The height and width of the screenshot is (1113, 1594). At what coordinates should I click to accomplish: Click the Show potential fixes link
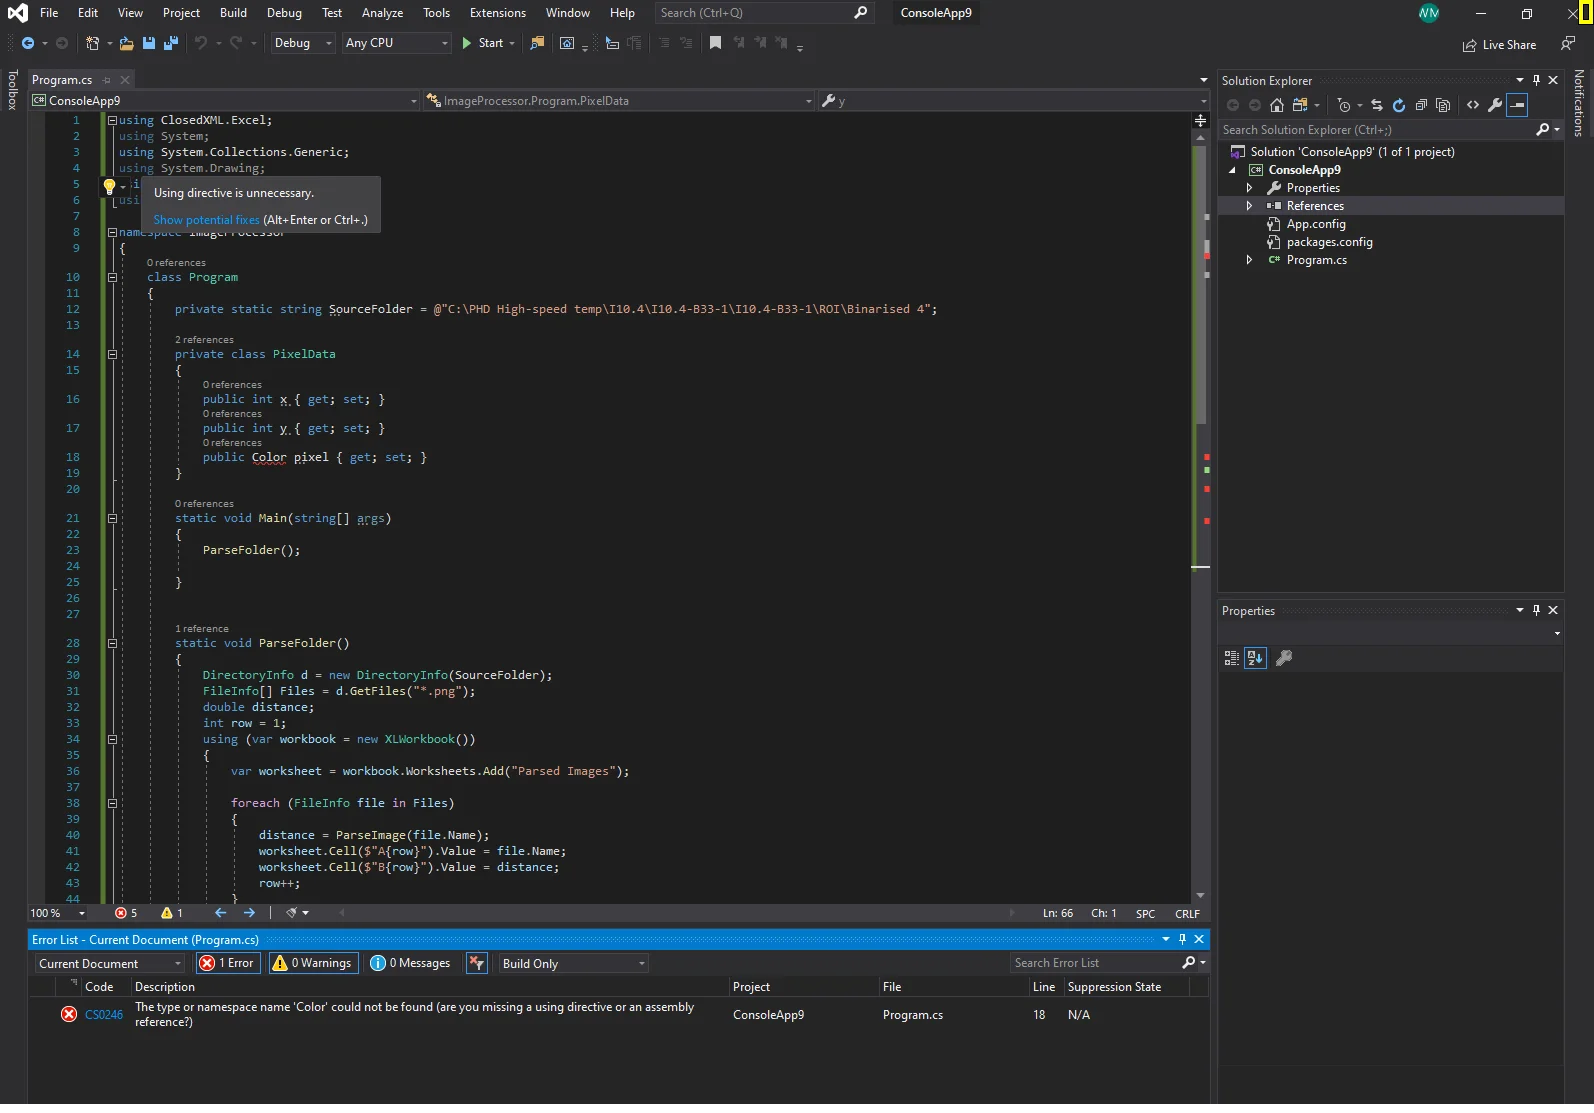pos(206,220)
